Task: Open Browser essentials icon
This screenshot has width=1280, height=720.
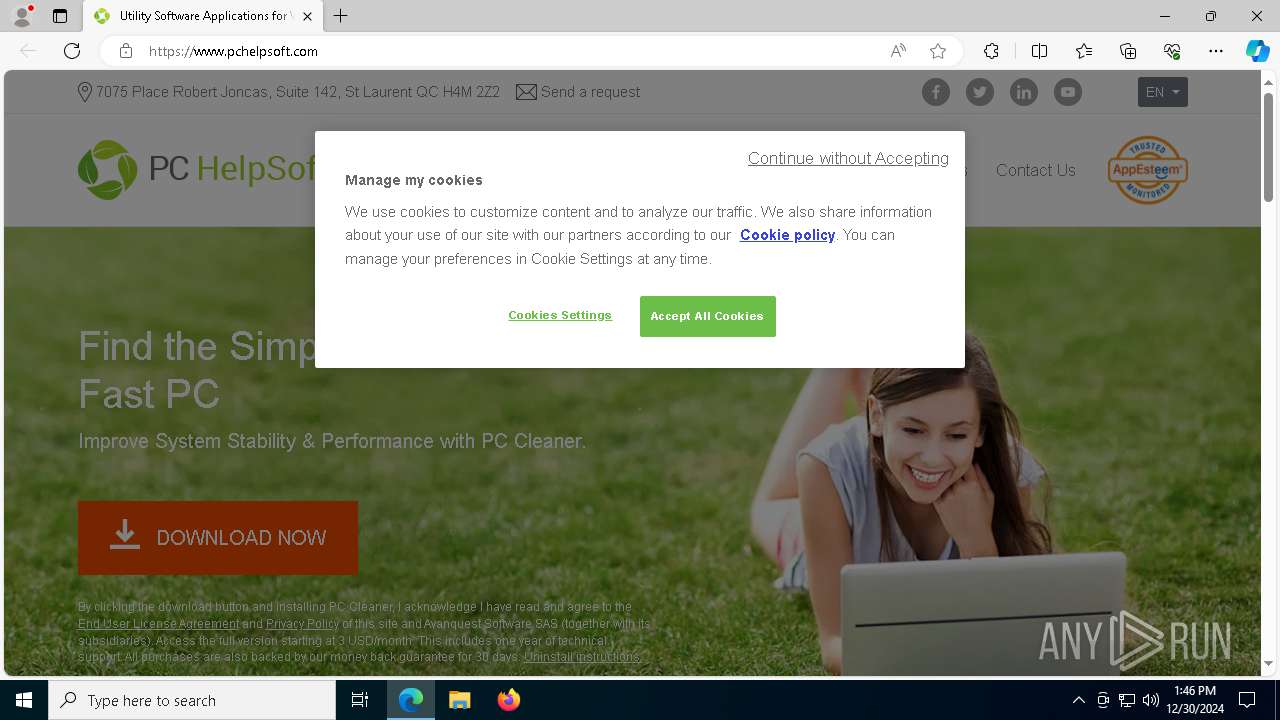Action: click(x=1172, y=51)
